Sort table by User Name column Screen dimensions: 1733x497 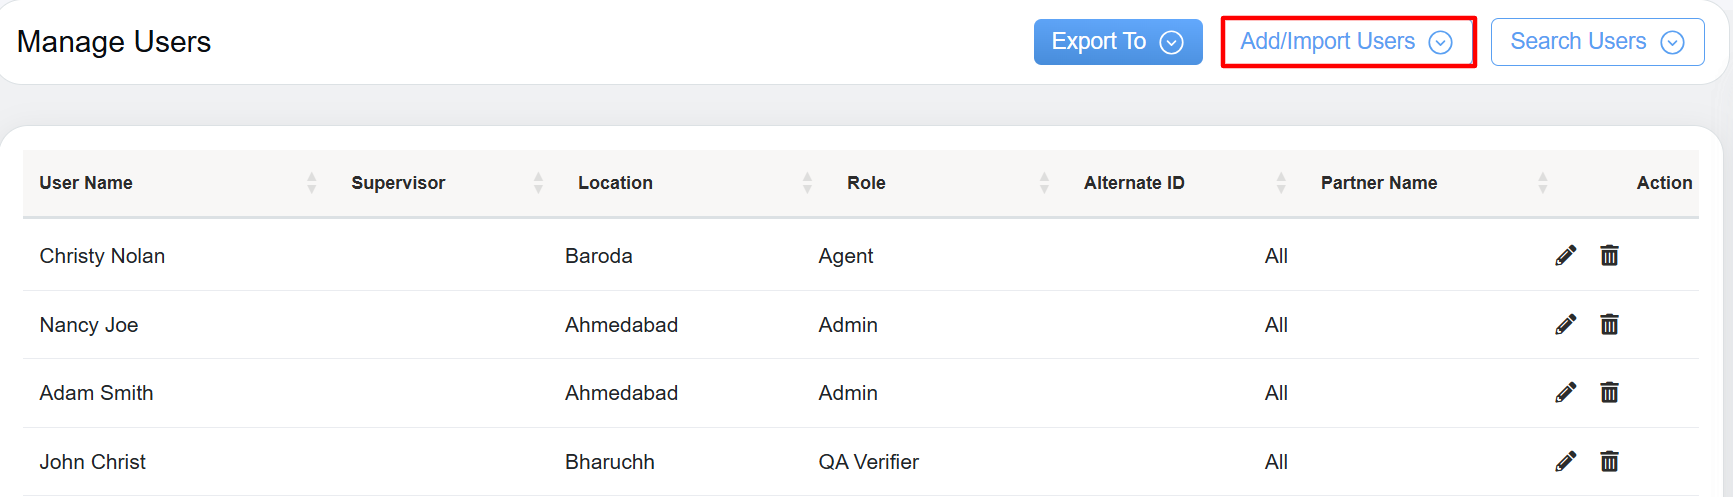tap(311, 183)
